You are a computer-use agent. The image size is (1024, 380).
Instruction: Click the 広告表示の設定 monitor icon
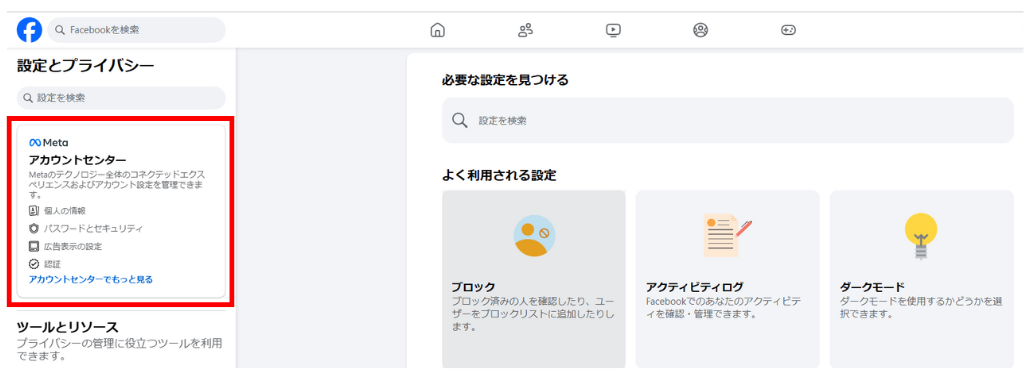(34, 246)
